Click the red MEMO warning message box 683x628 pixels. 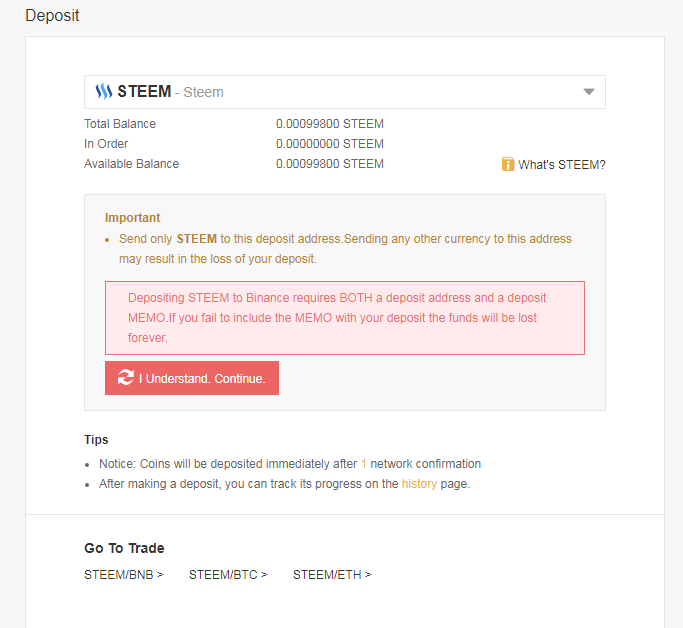(x=345, y=318)
